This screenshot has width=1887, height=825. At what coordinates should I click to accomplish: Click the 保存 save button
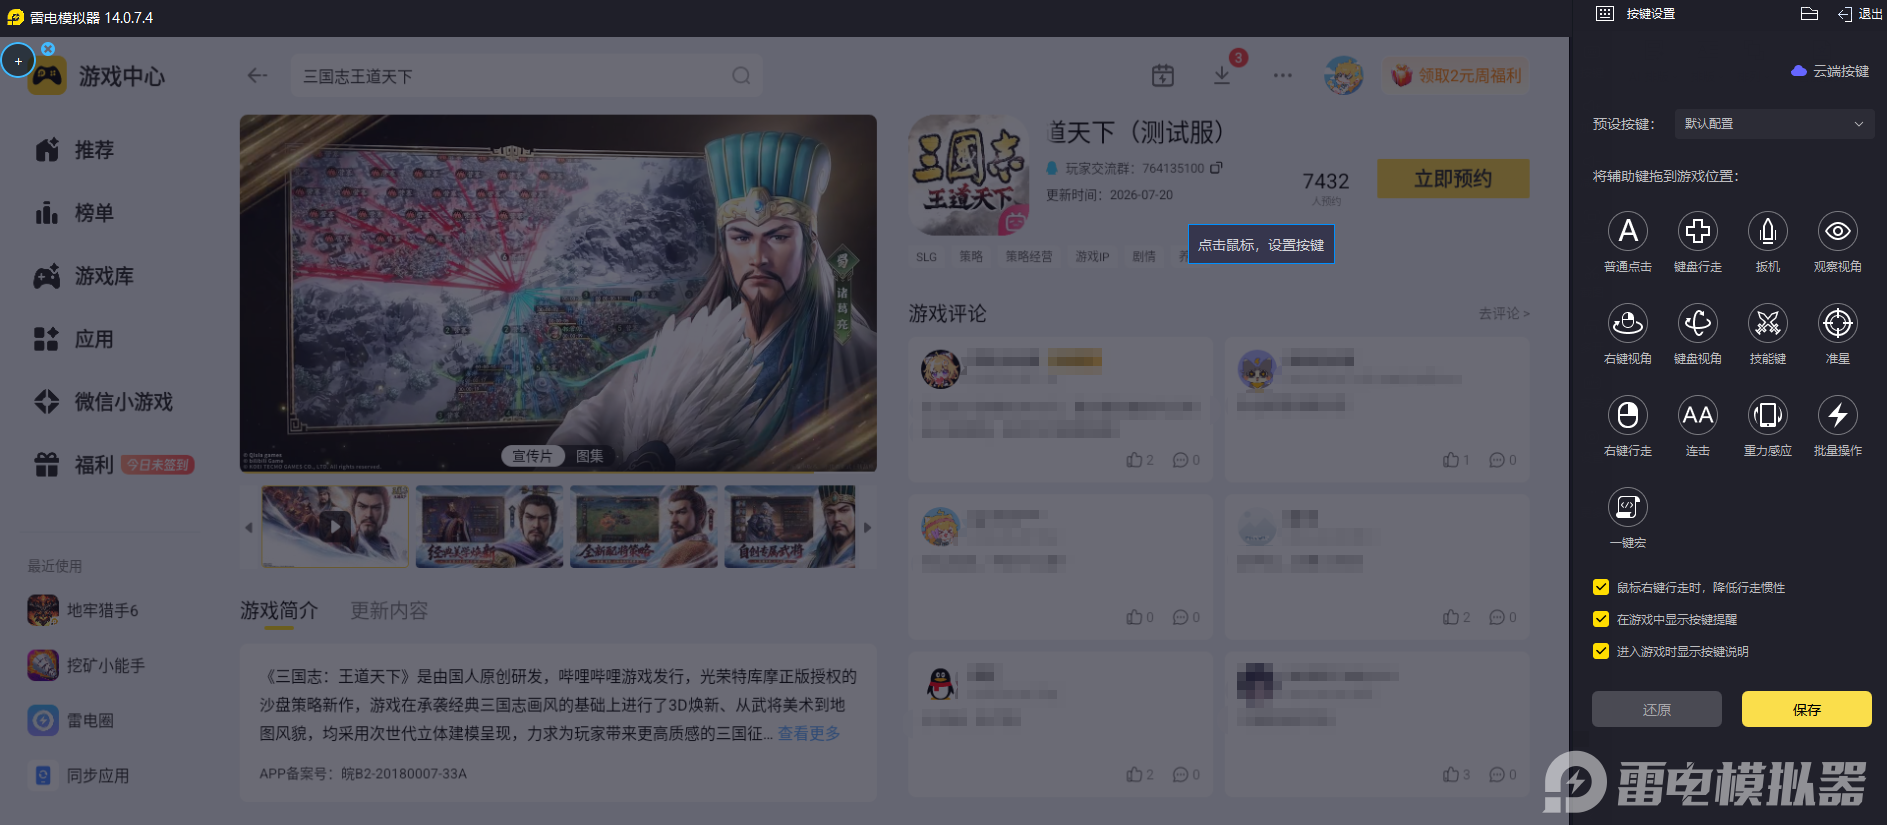[1807, 709]
